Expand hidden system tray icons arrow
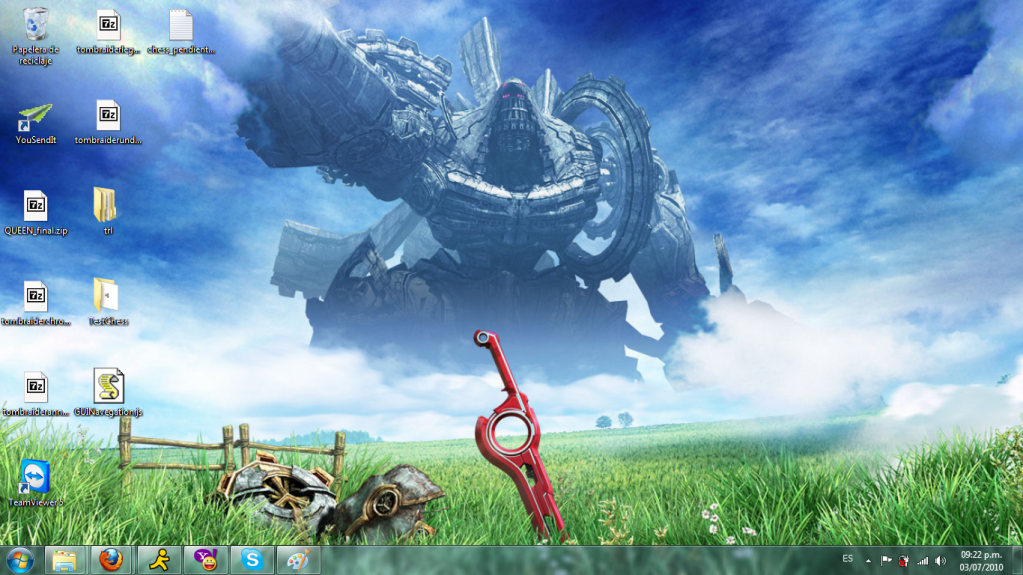 pyautogui.click(x=868, y=560)
